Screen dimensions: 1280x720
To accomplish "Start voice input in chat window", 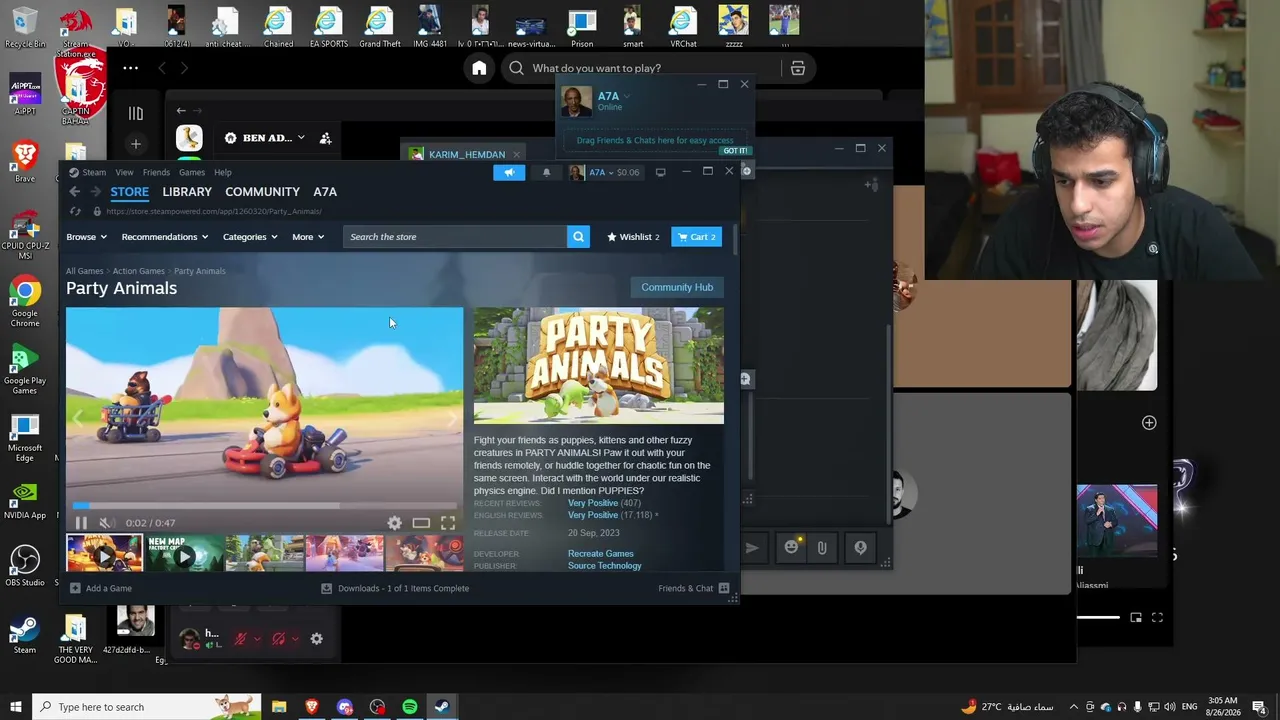I will pyautogui.click(x=860, y=547).
